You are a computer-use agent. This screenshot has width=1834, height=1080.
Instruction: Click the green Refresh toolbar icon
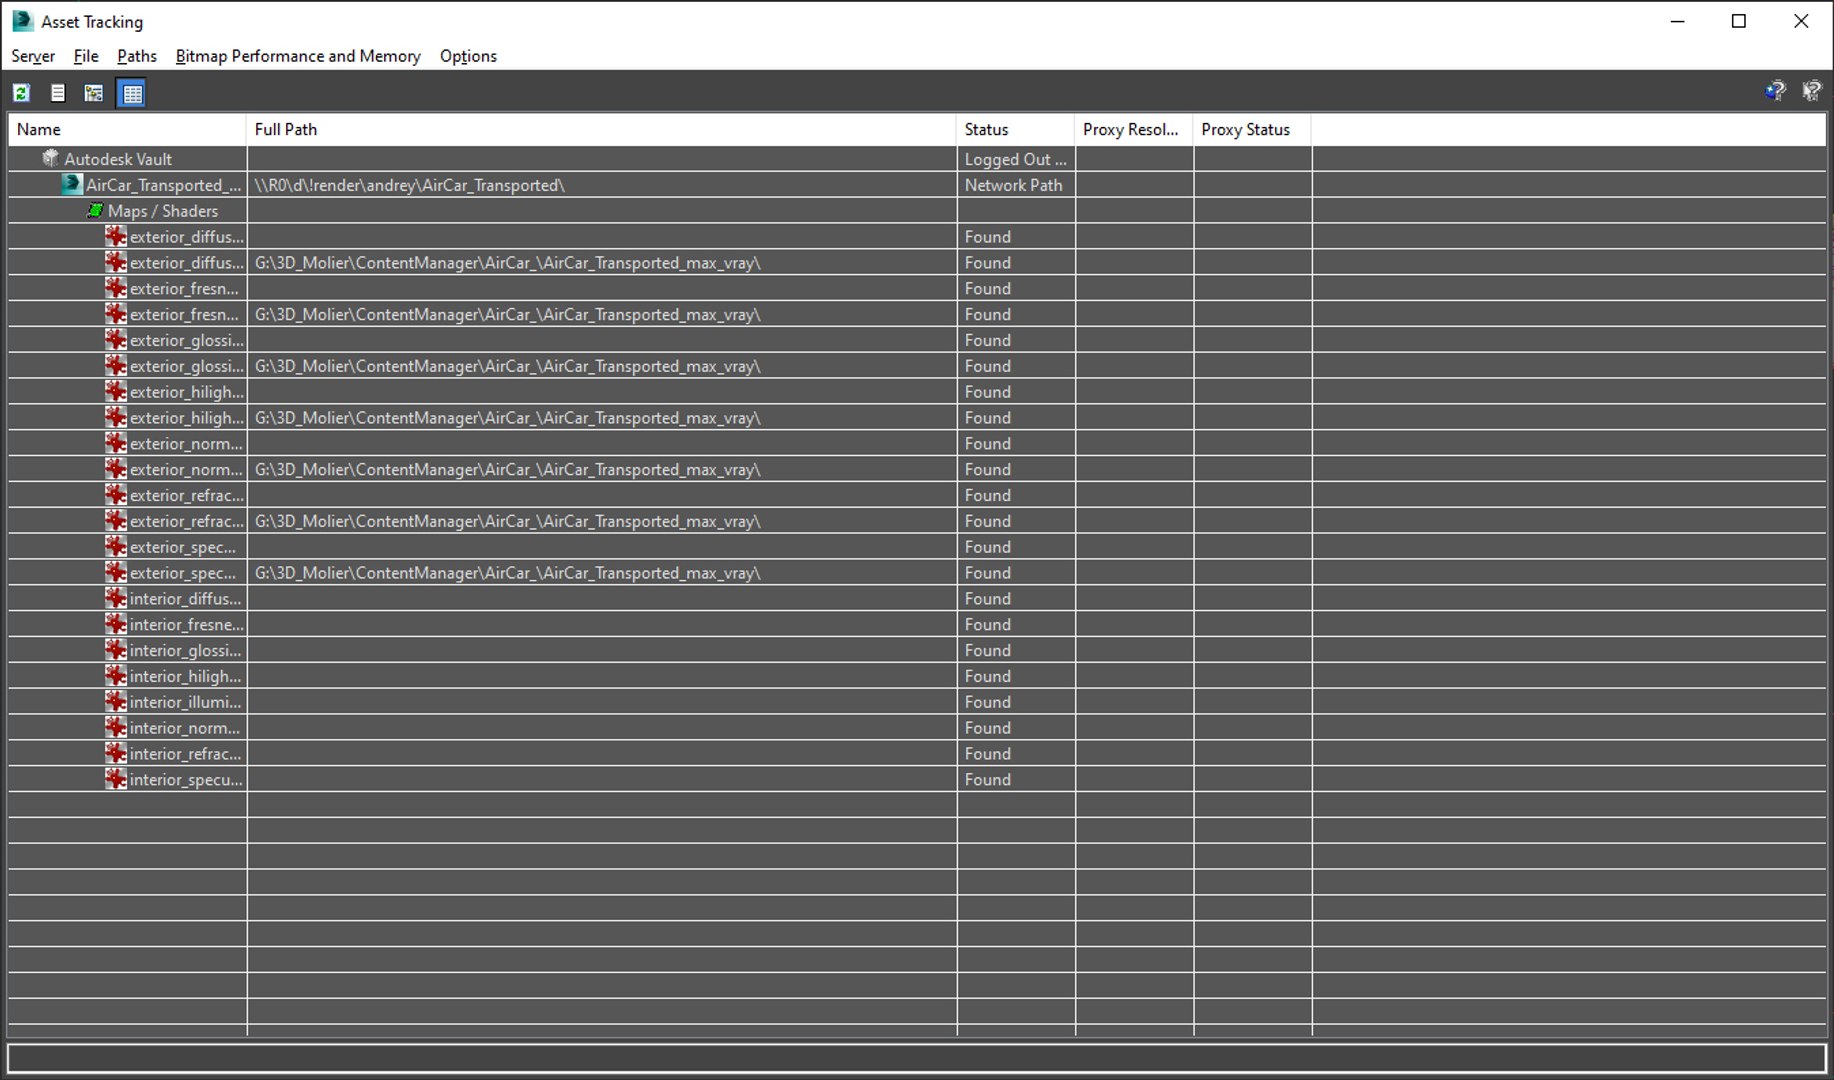(x=21, y=93)
